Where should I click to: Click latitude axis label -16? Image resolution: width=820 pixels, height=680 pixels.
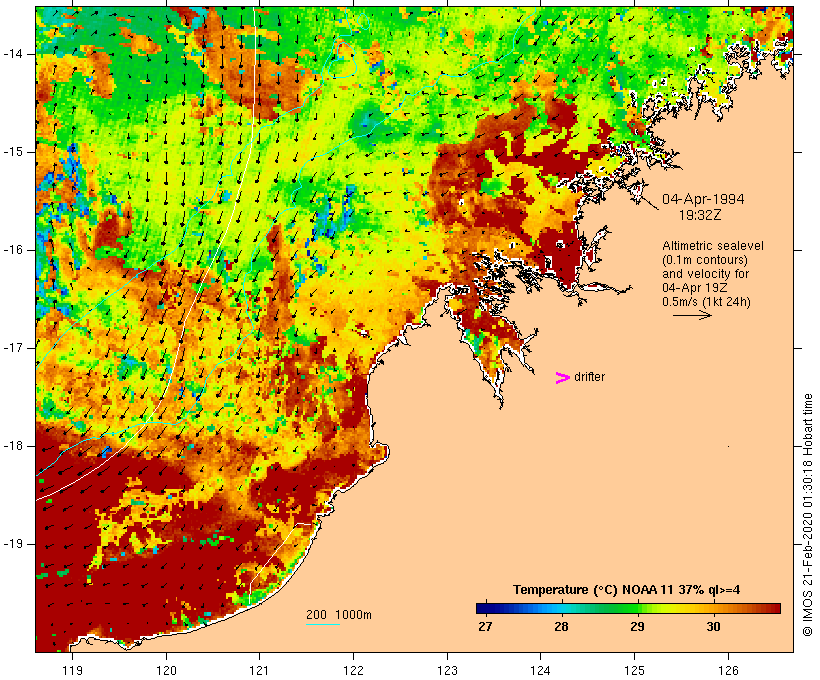[13, 250]
